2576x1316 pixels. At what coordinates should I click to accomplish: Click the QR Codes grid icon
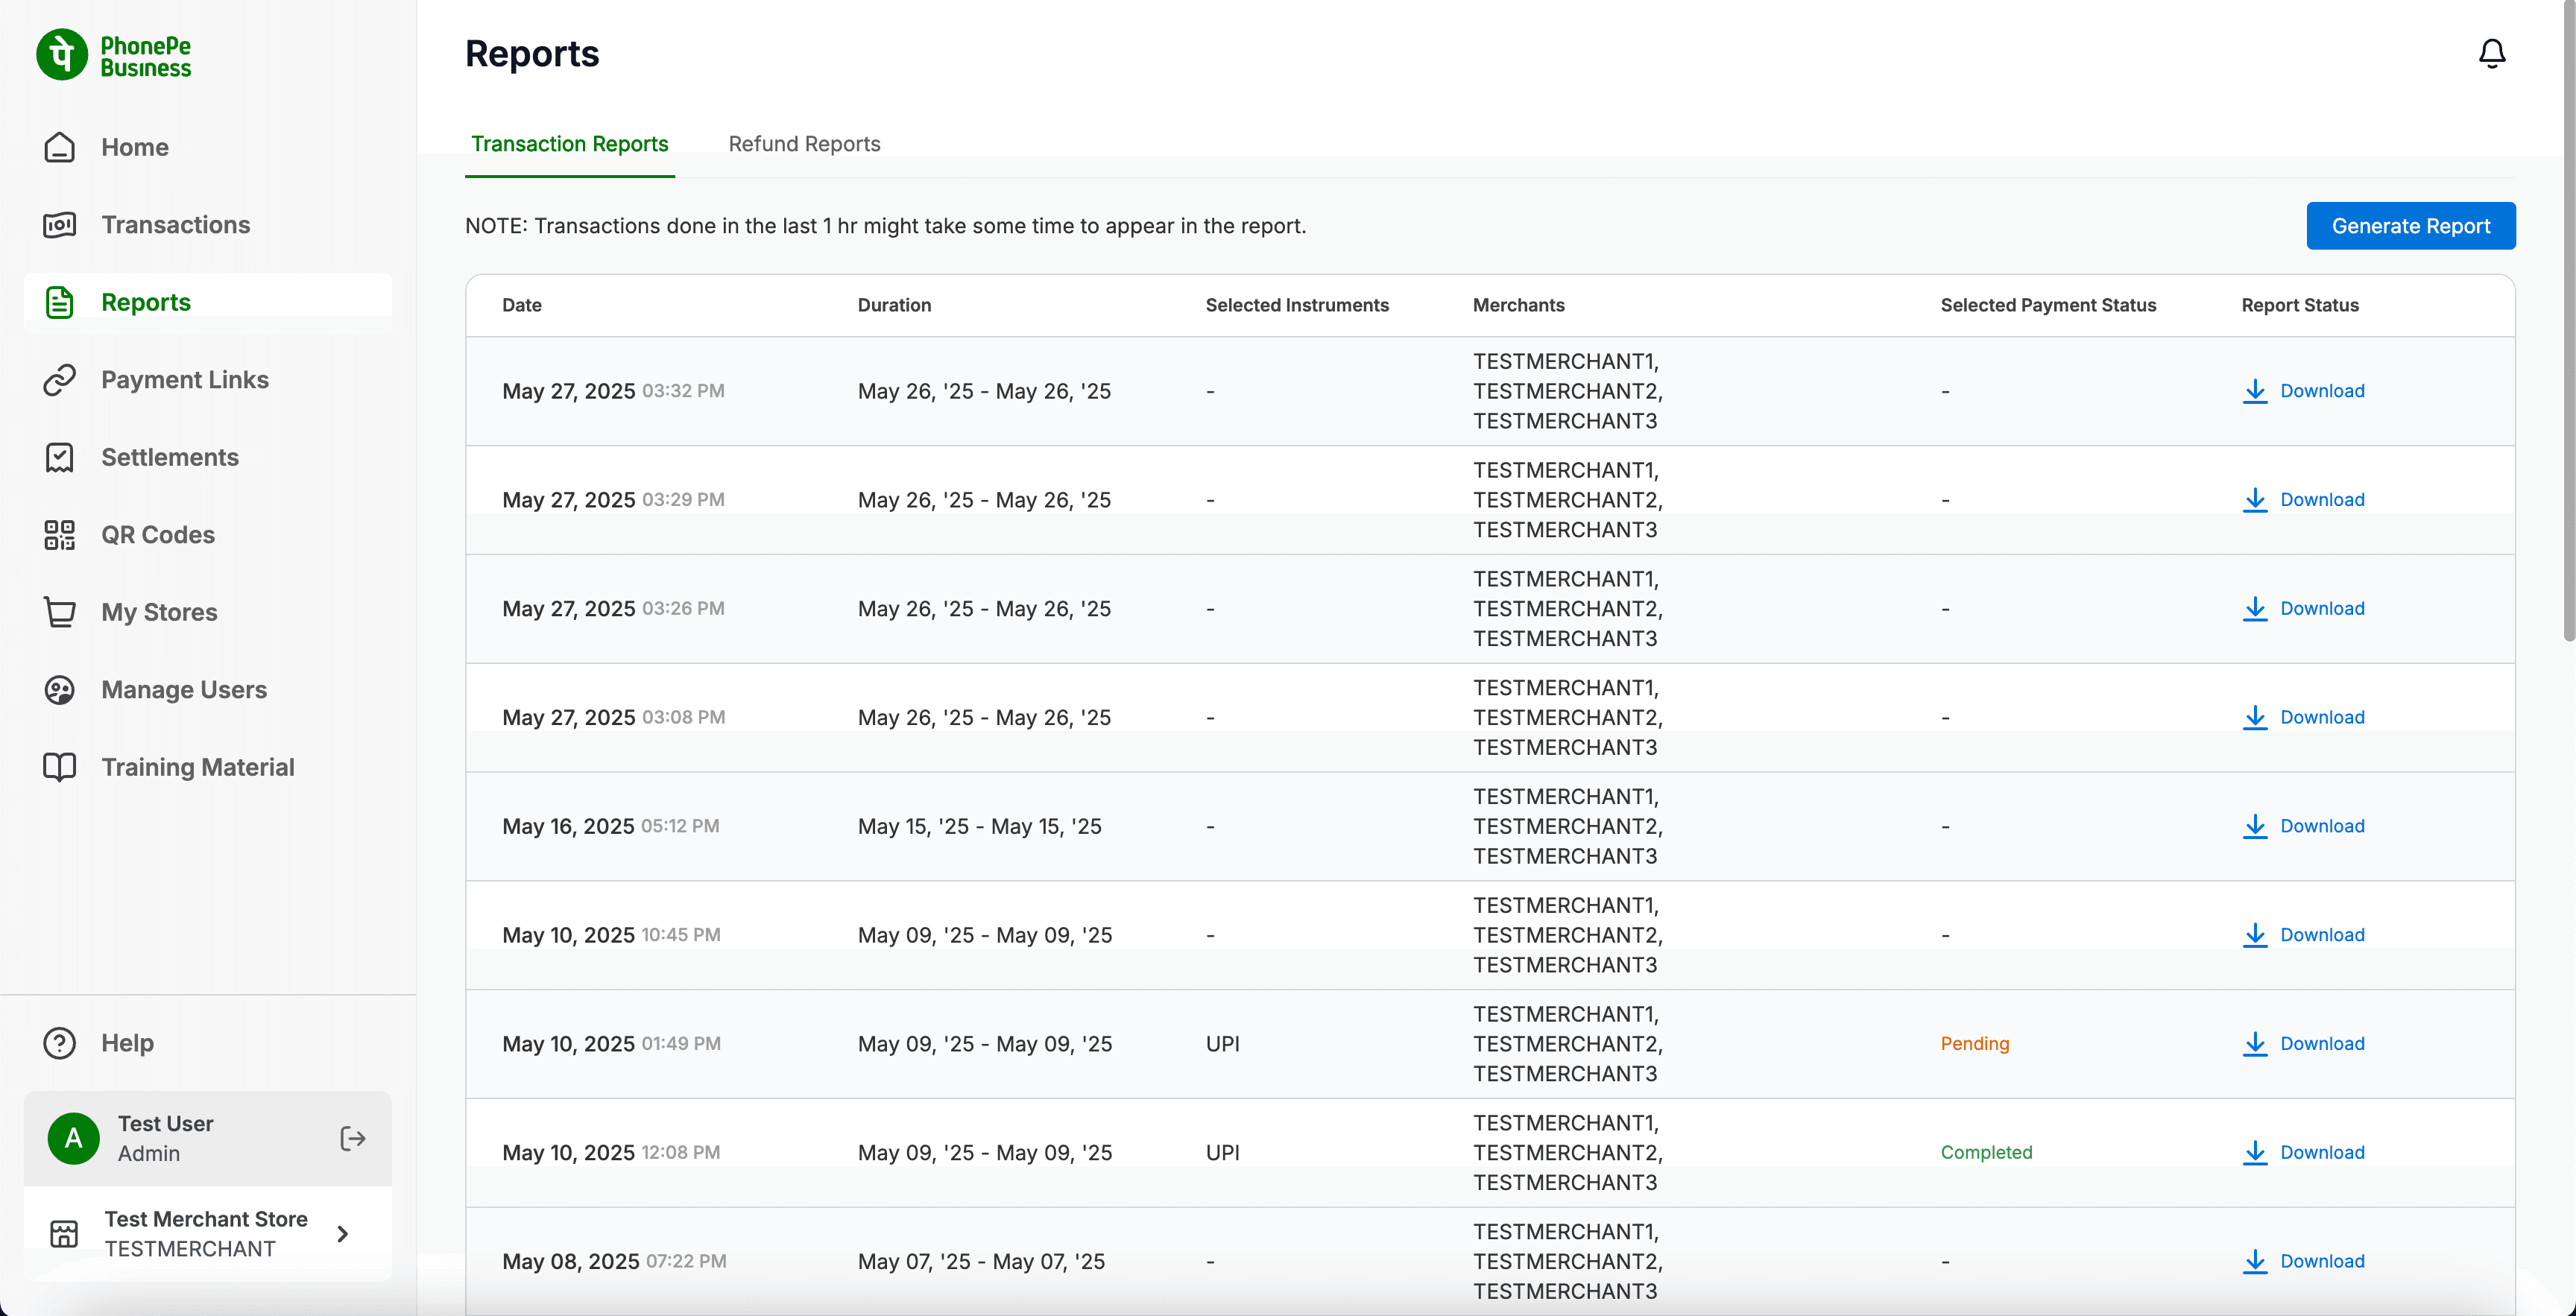point(59,535)
